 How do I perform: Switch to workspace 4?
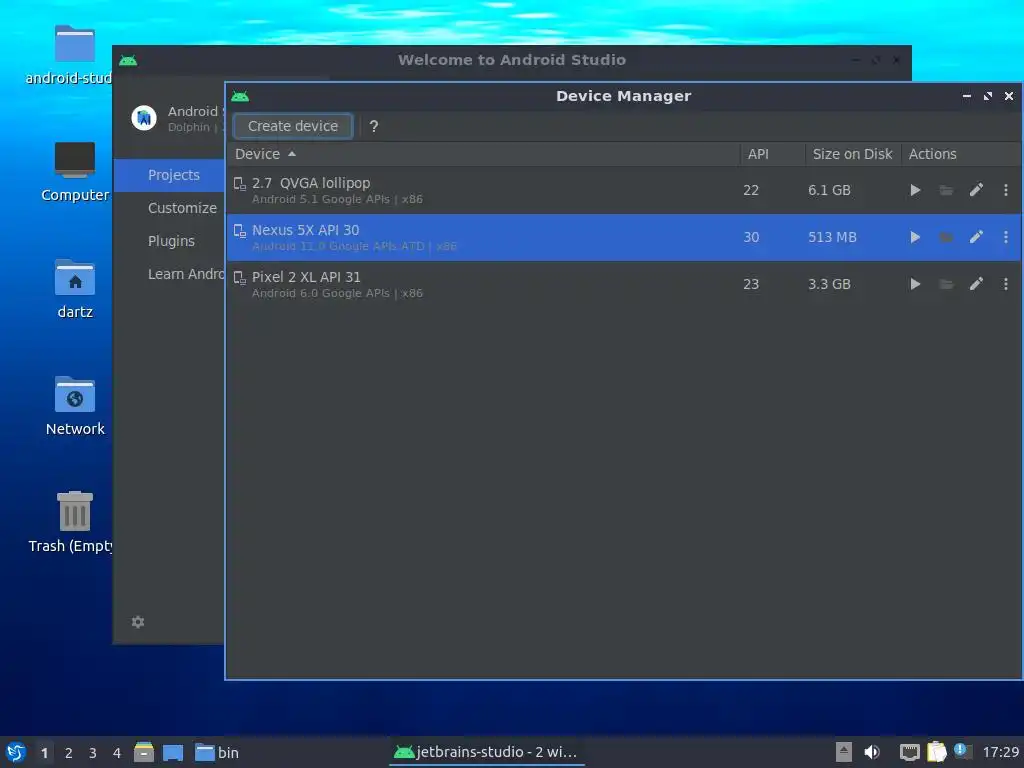pyautogui.click(x=117, y=753)
